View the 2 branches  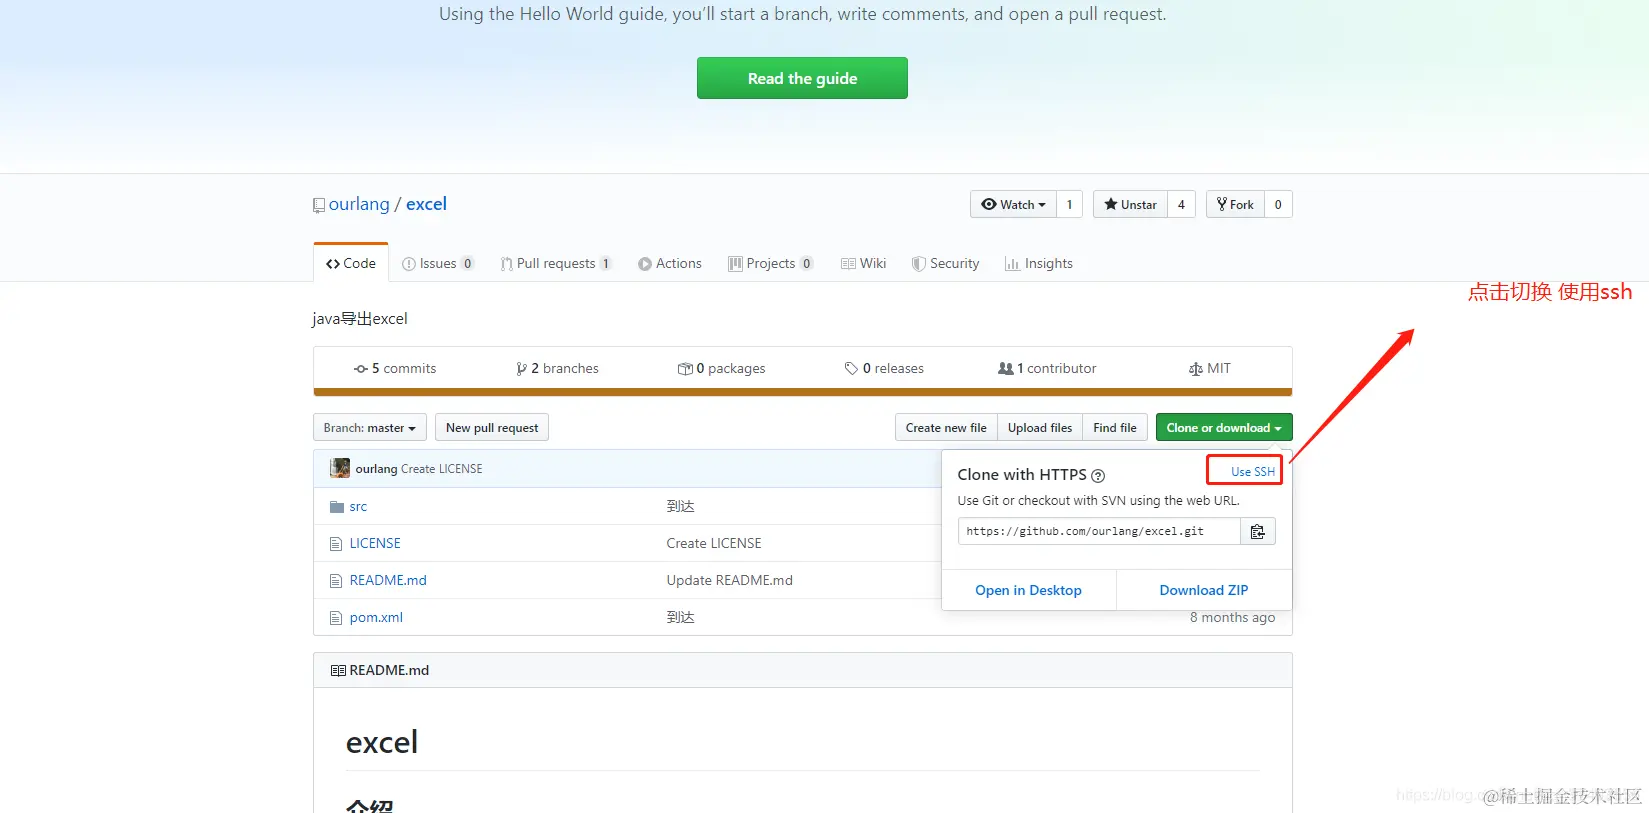[x=557, y=368]
